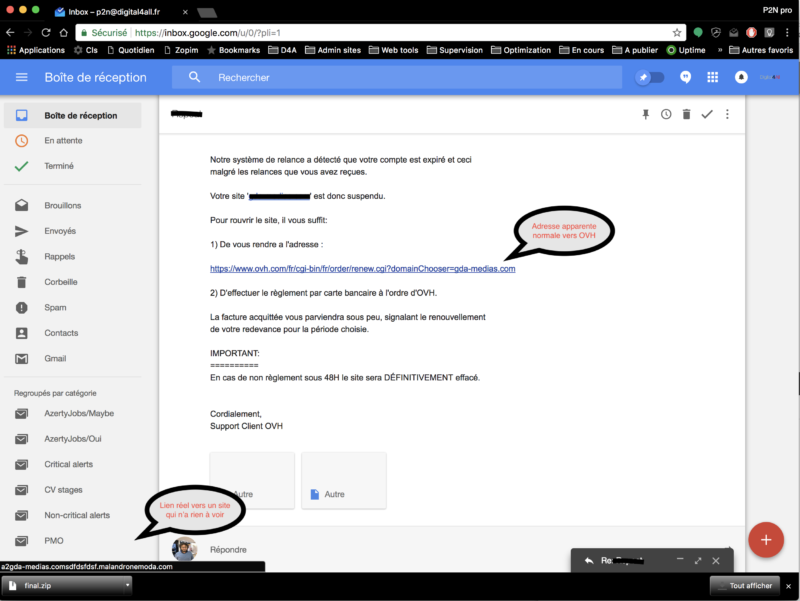Snooze this email with clock icon

666,114
